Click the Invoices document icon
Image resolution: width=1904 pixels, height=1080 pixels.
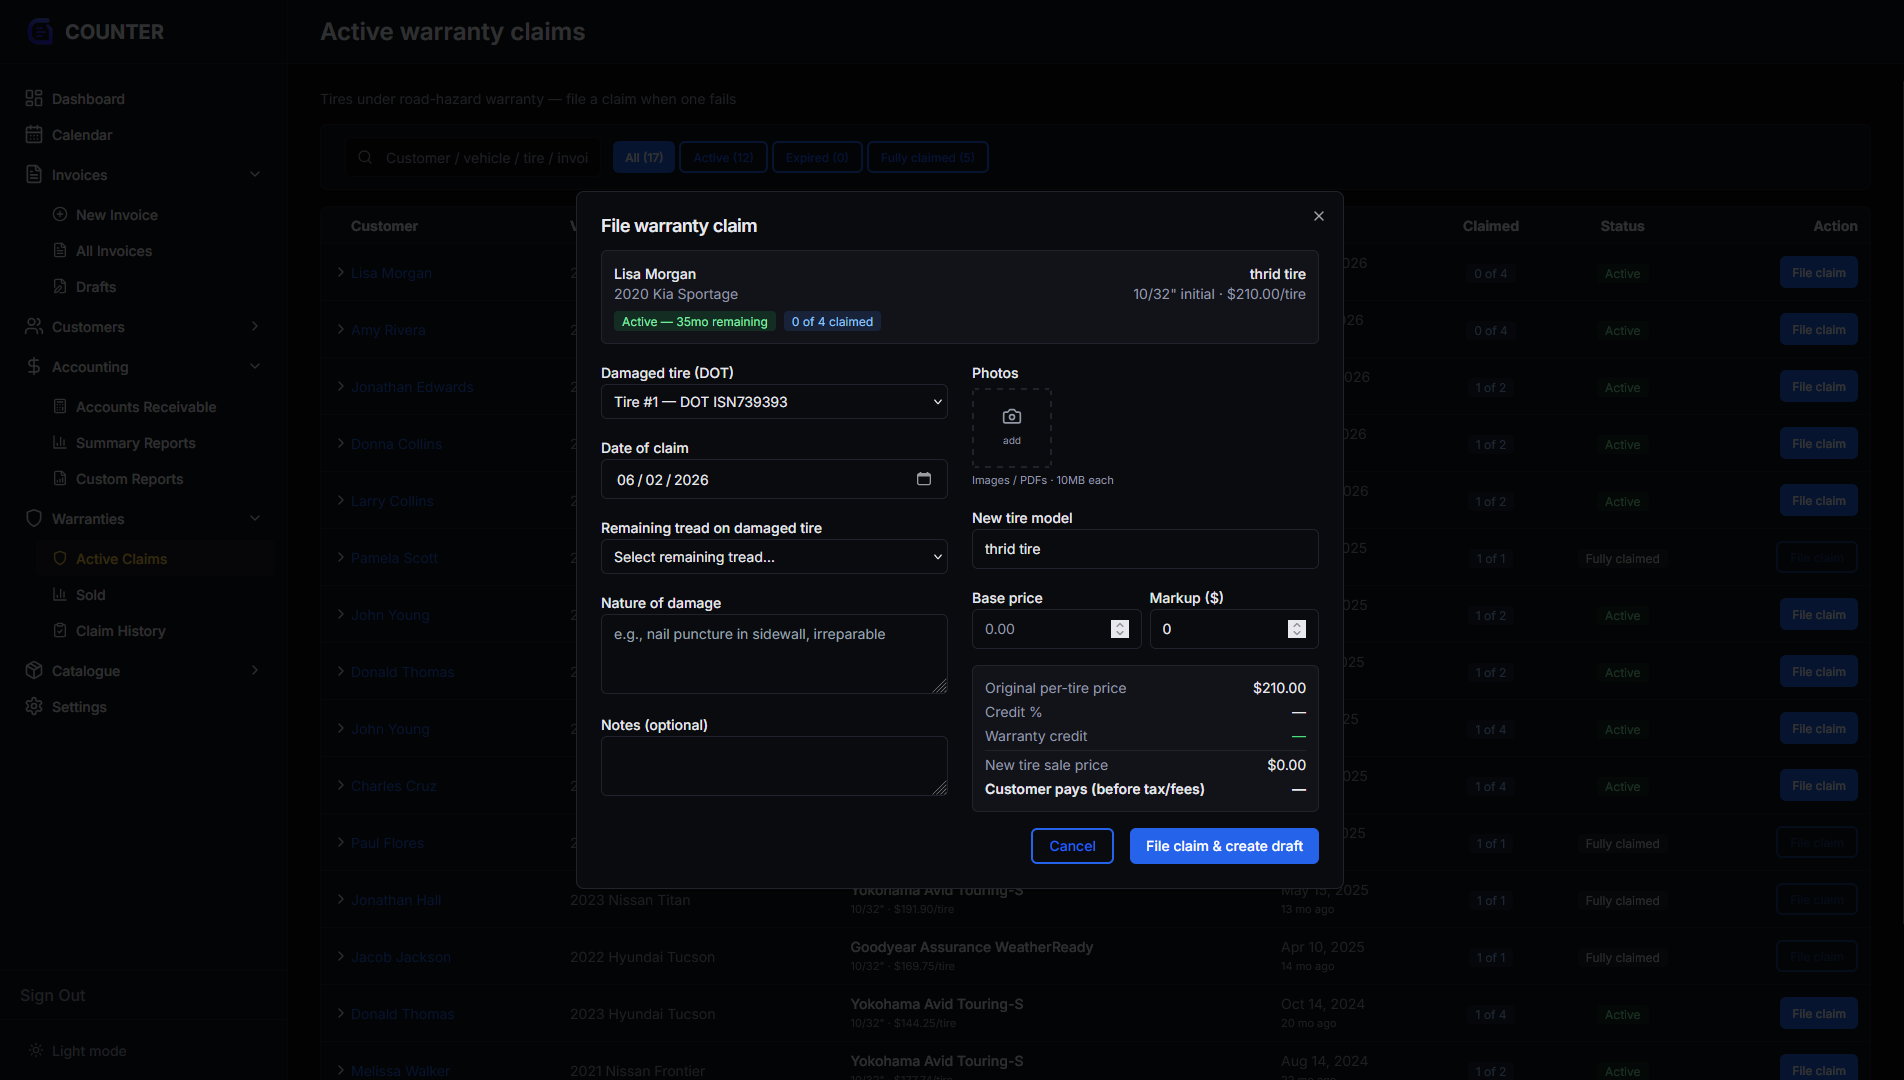pos(34,174)
